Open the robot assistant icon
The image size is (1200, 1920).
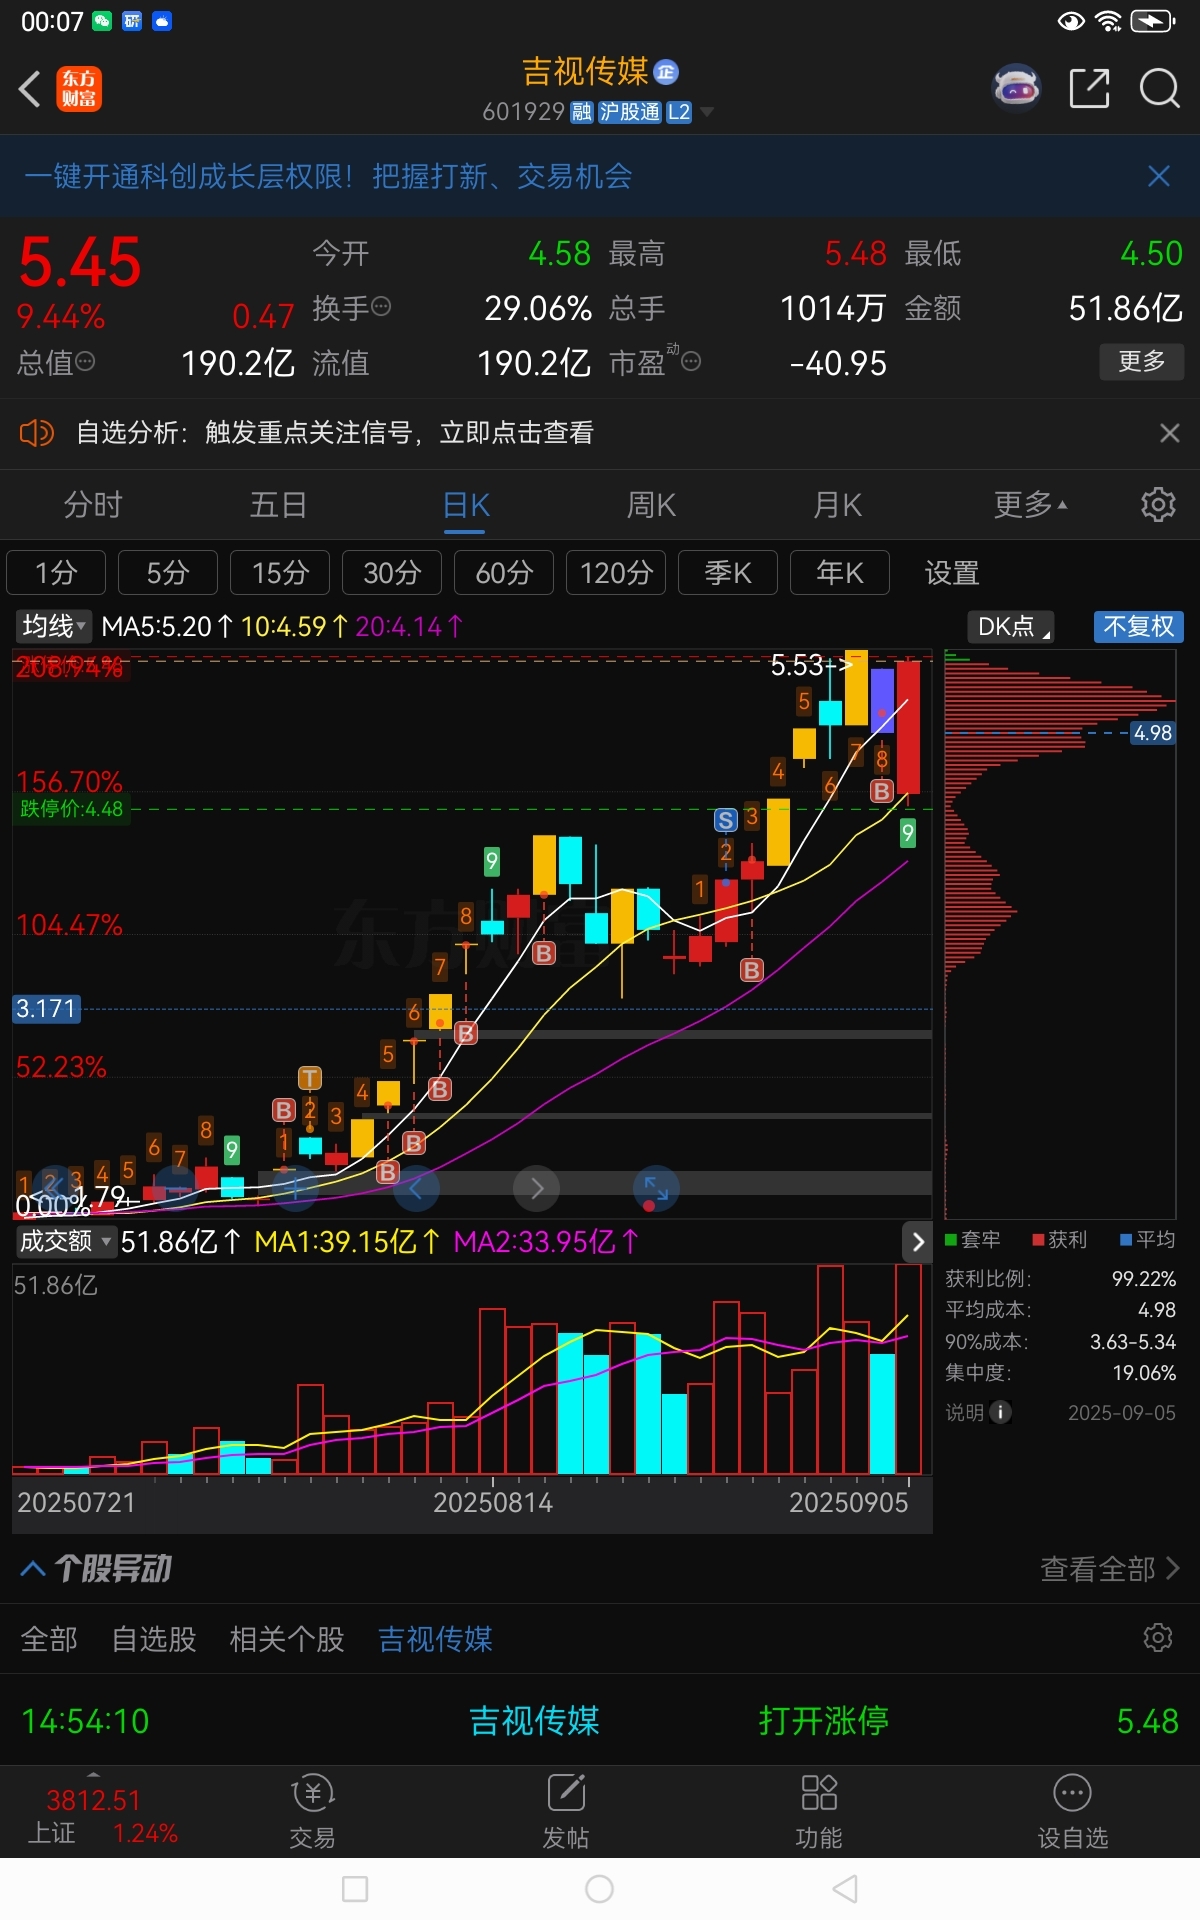pyautogui.click(x=1016, y=88)
